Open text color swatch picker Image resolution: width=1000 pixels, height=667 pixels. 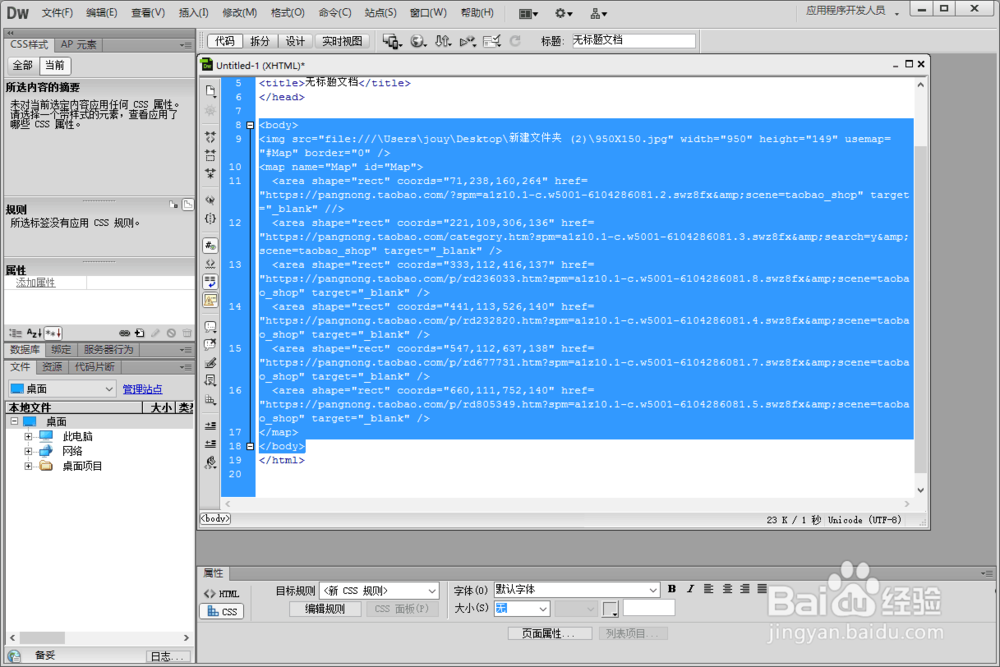pyautogui.click(x=610, y=609)
